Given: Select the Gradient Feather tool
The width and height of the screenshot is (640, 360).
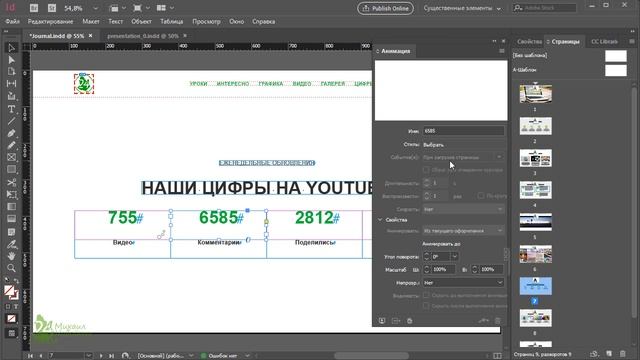Looking at the screenshot, I should pos(11,219).
